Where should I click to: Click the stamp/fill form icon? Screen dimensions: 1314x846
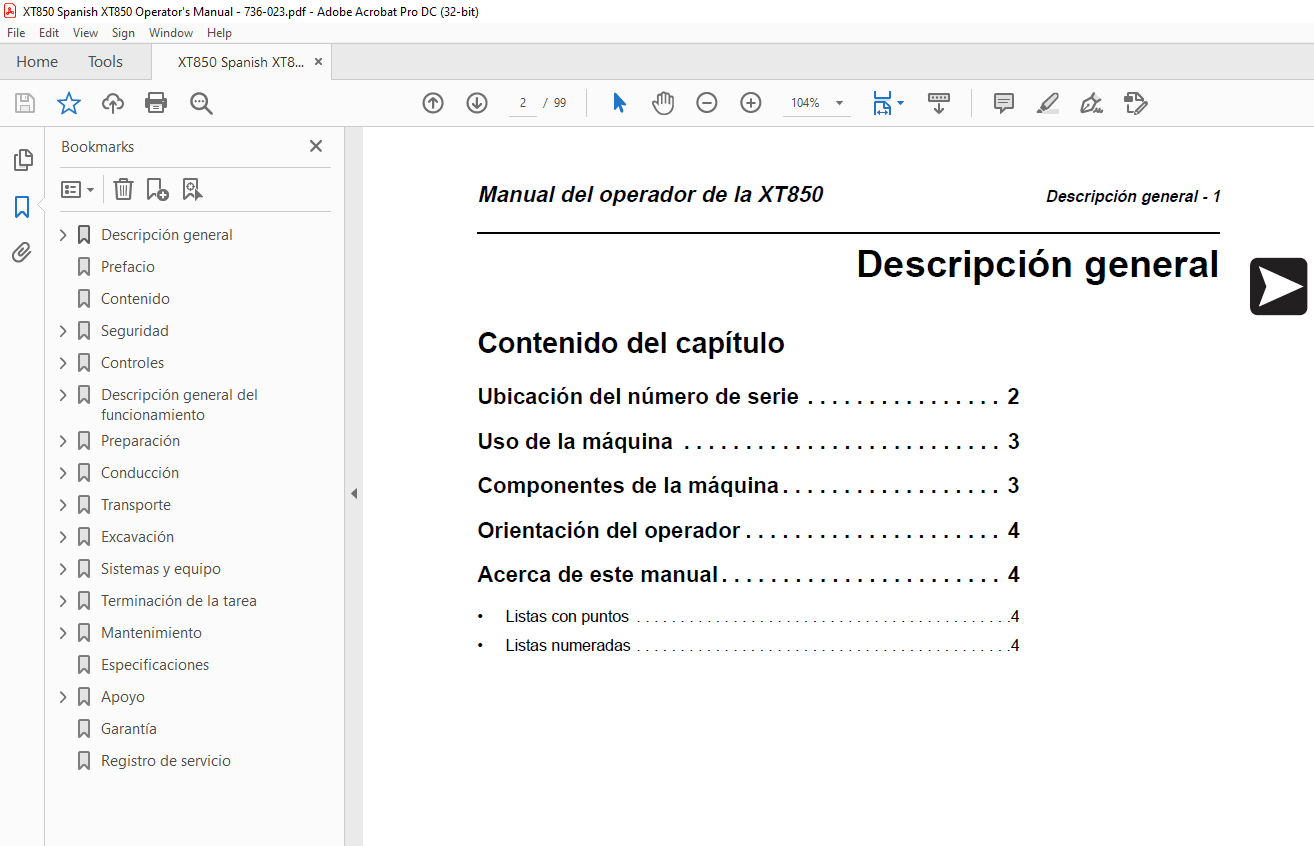coord(1135,103)
